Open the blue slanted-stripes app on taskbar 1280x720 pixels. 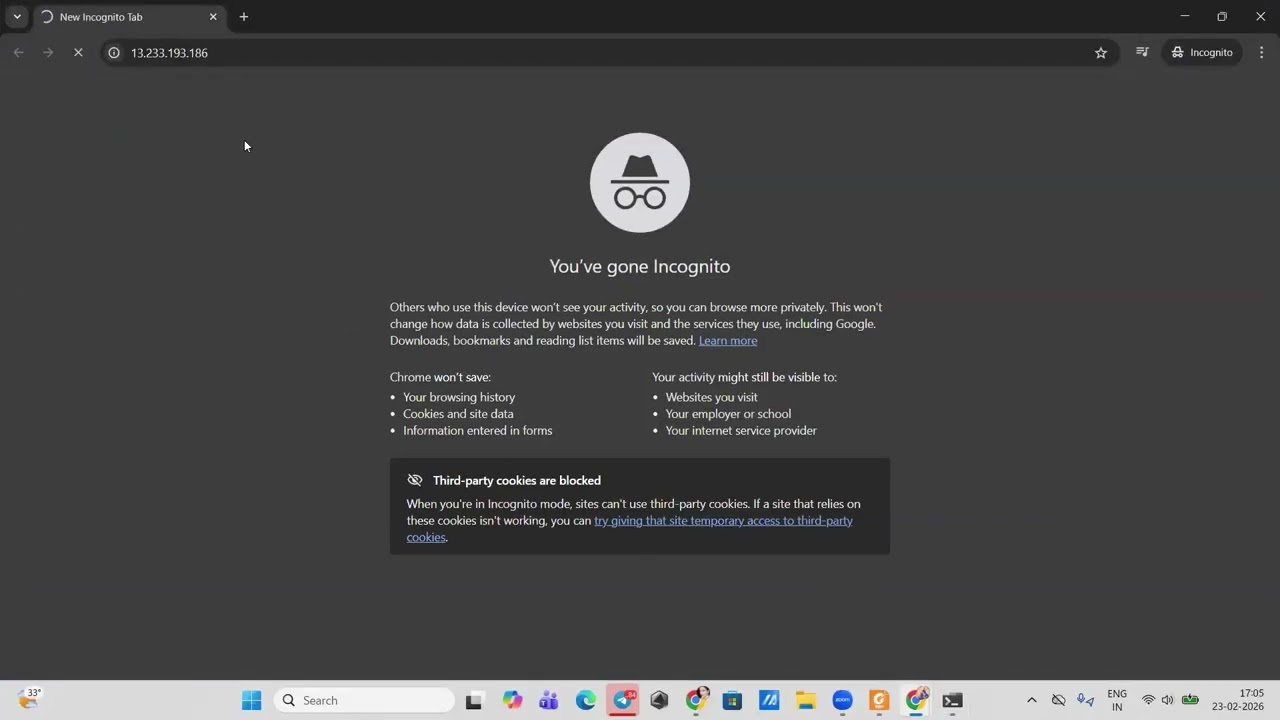coord(769,701)
